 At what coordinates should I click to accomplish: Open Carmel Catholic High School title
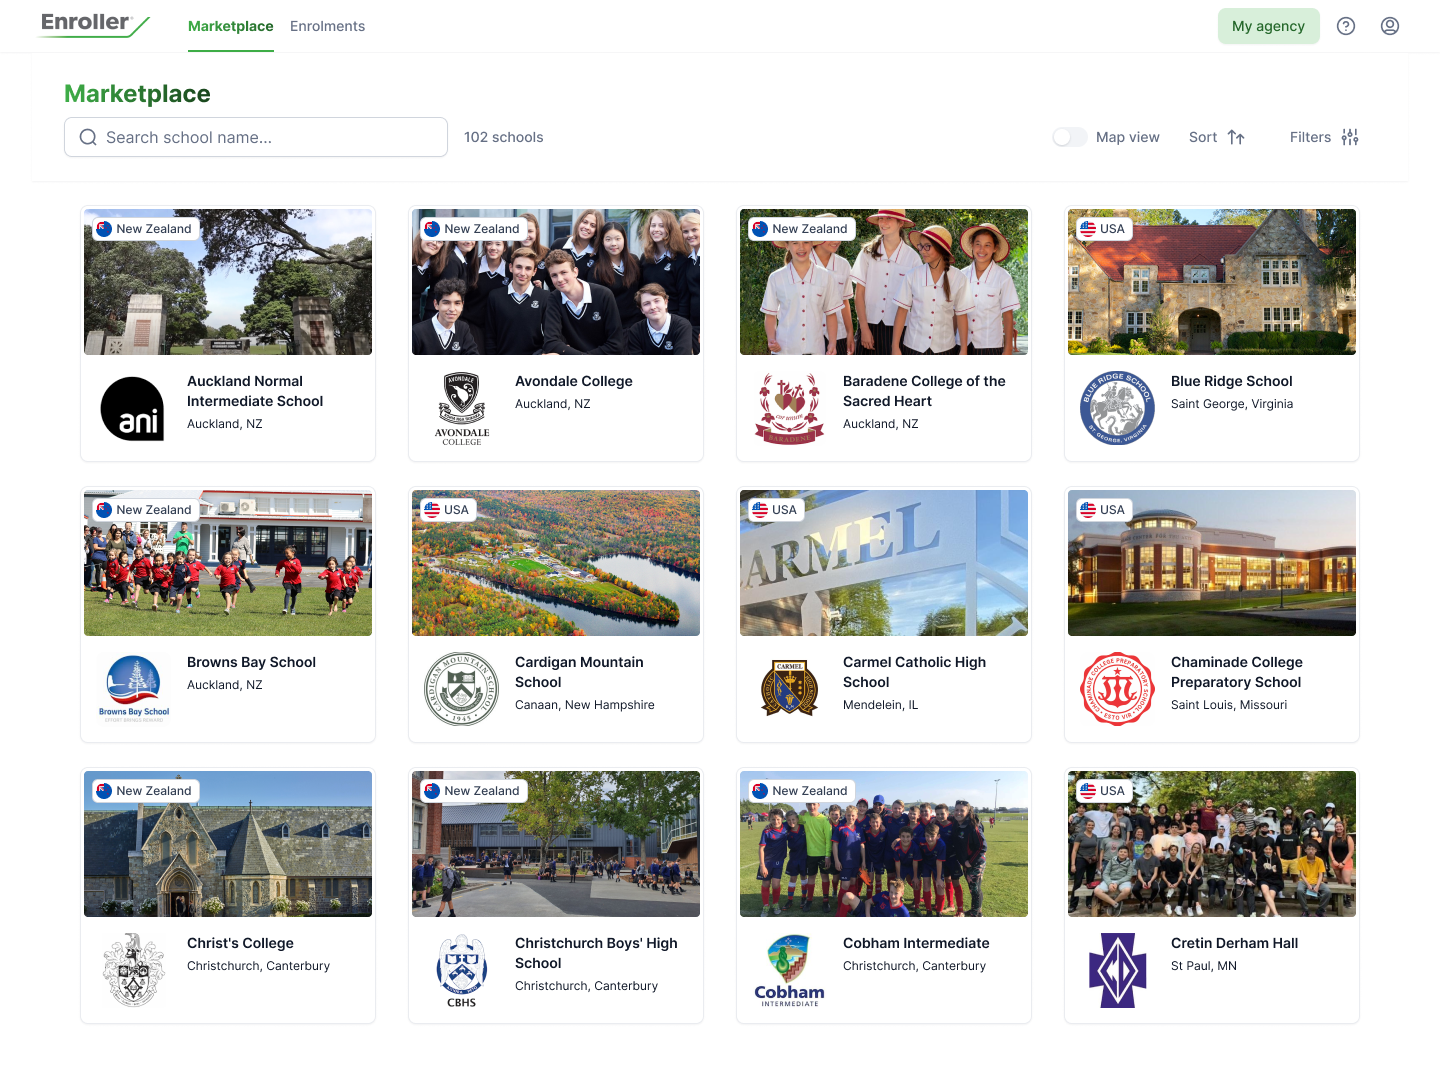(x=914, y=672)
